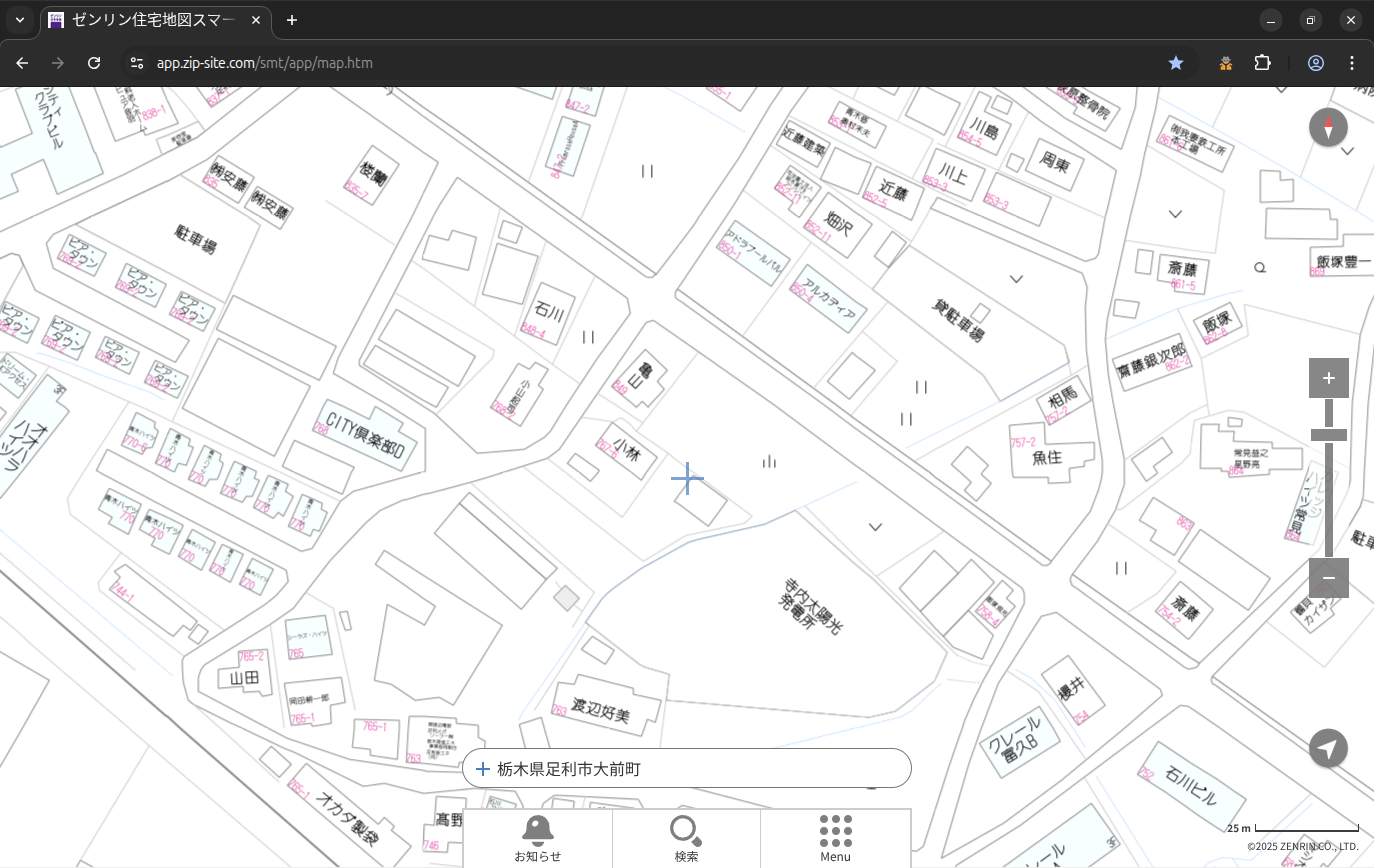Open the browser Extensions puzzle icon
The height and width of the screenshot is (868, 1374).
[1262, 63]
